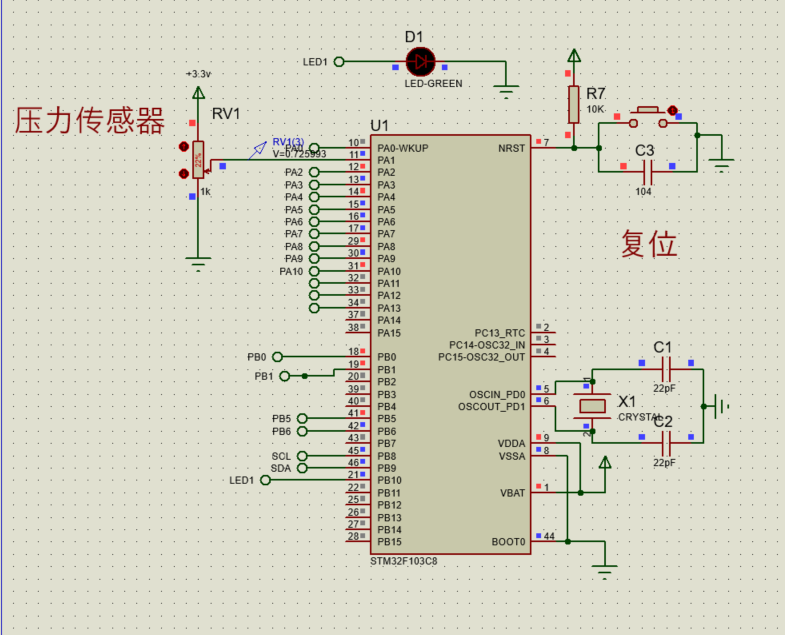
Task: Click the PA10 terminal circle
Action: pyautogui.click(x=314, y=271)
